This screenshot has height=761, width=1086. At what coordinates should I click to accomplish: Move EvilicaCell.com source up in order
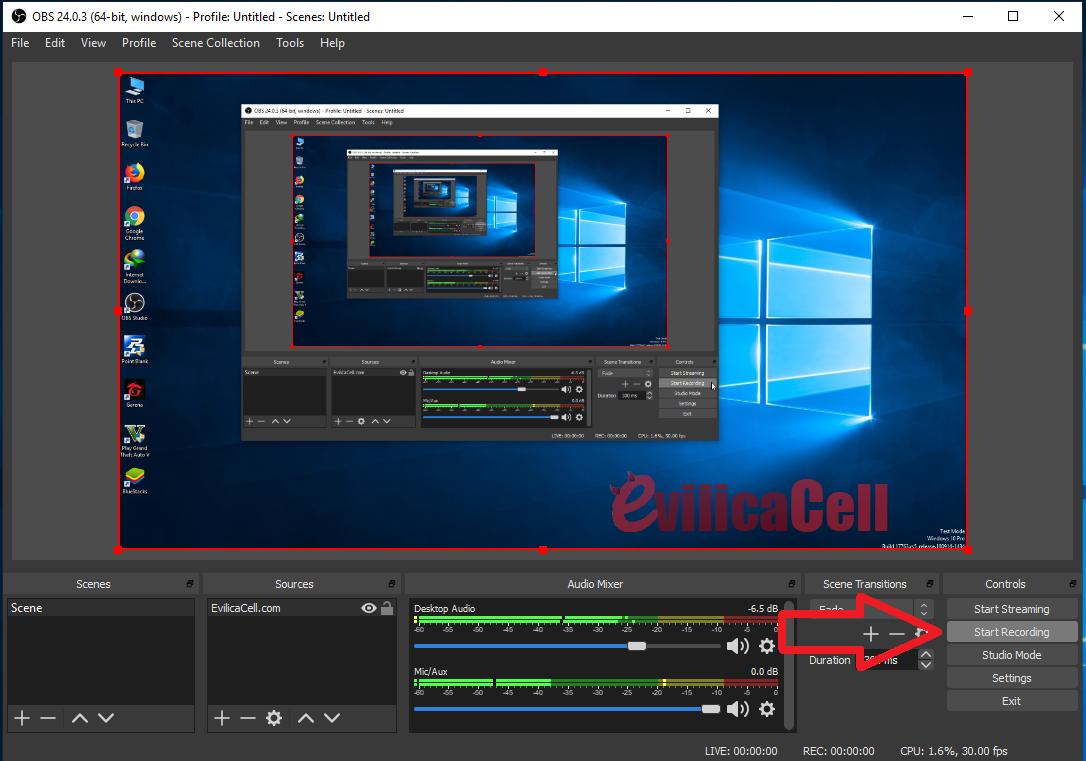click(x=305, y=717)
